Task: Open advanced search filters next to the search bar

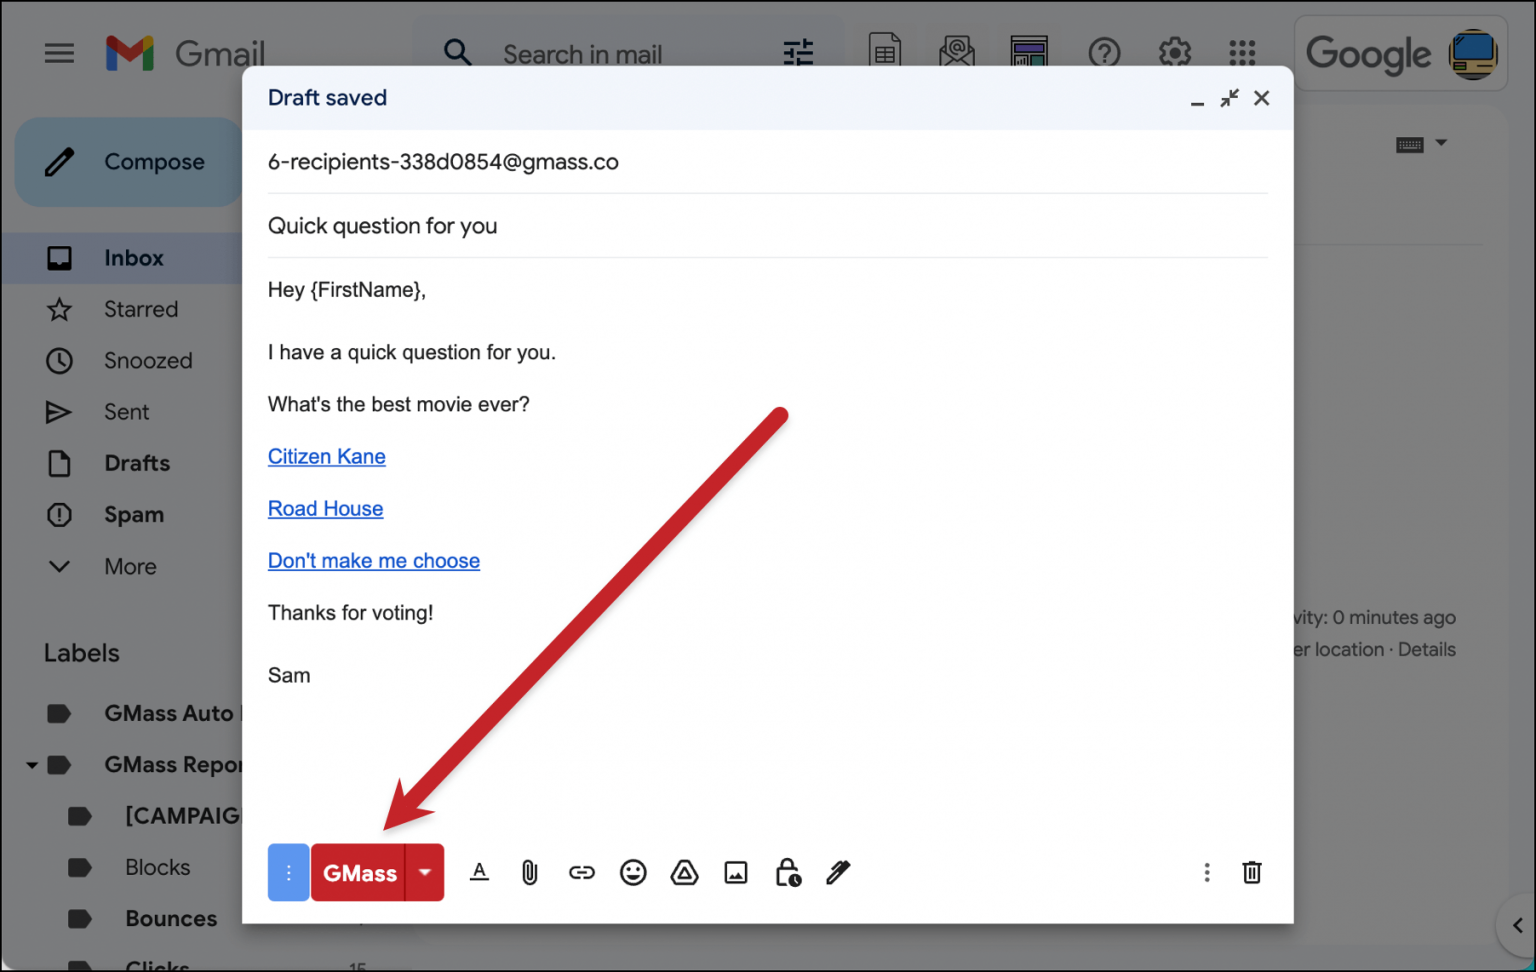Action: coord(798,53)
